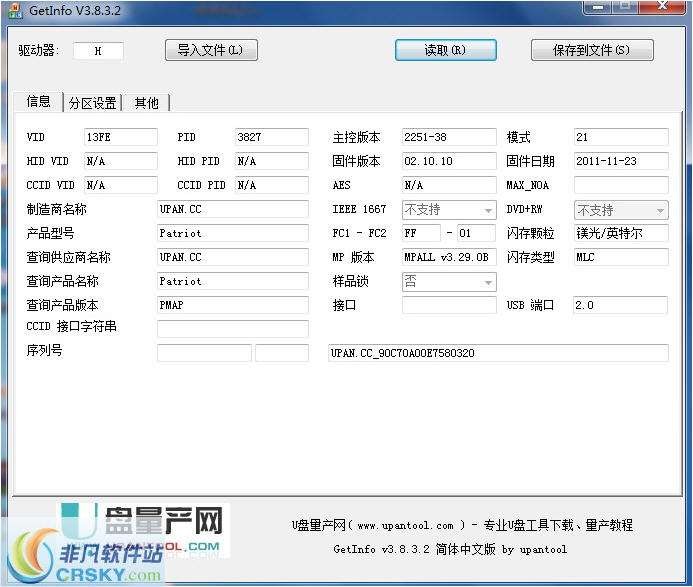Click the 主控版本 field showing 2251-38
The image size is (693, 587).
pyautogui.click(x=449, y=137)
